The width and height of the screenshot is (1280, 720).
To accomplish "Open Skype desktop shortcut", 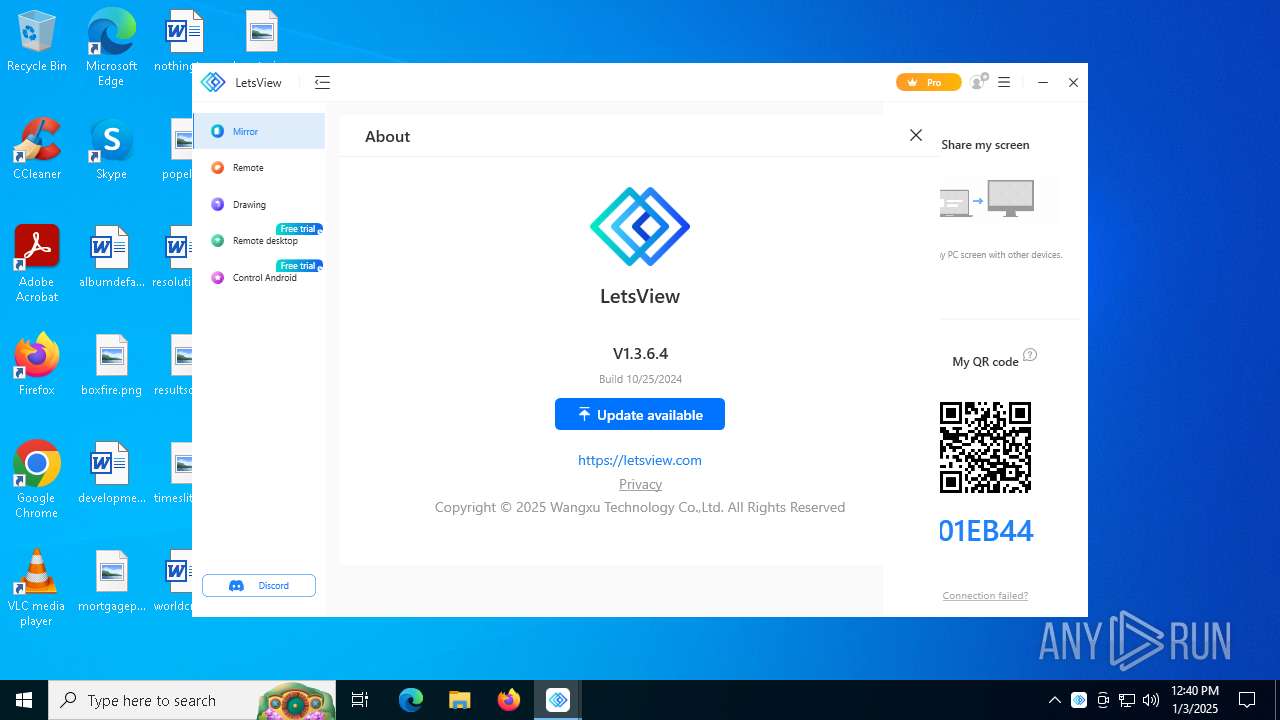I will 111,150.
